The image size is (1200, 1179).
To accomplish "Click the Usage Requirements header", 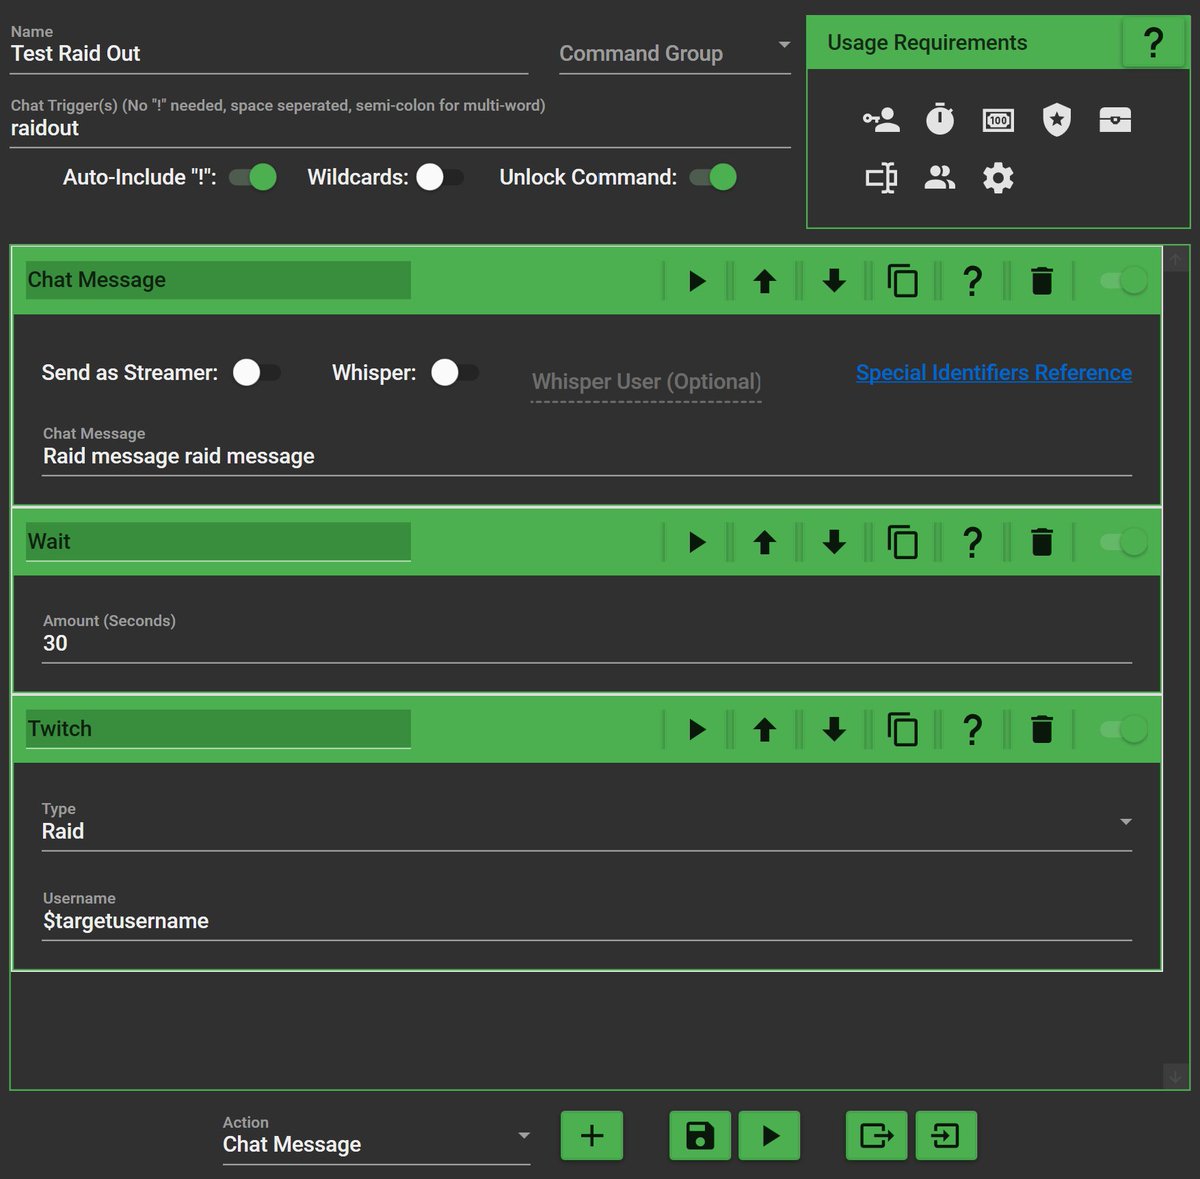I will pos(965,43).
